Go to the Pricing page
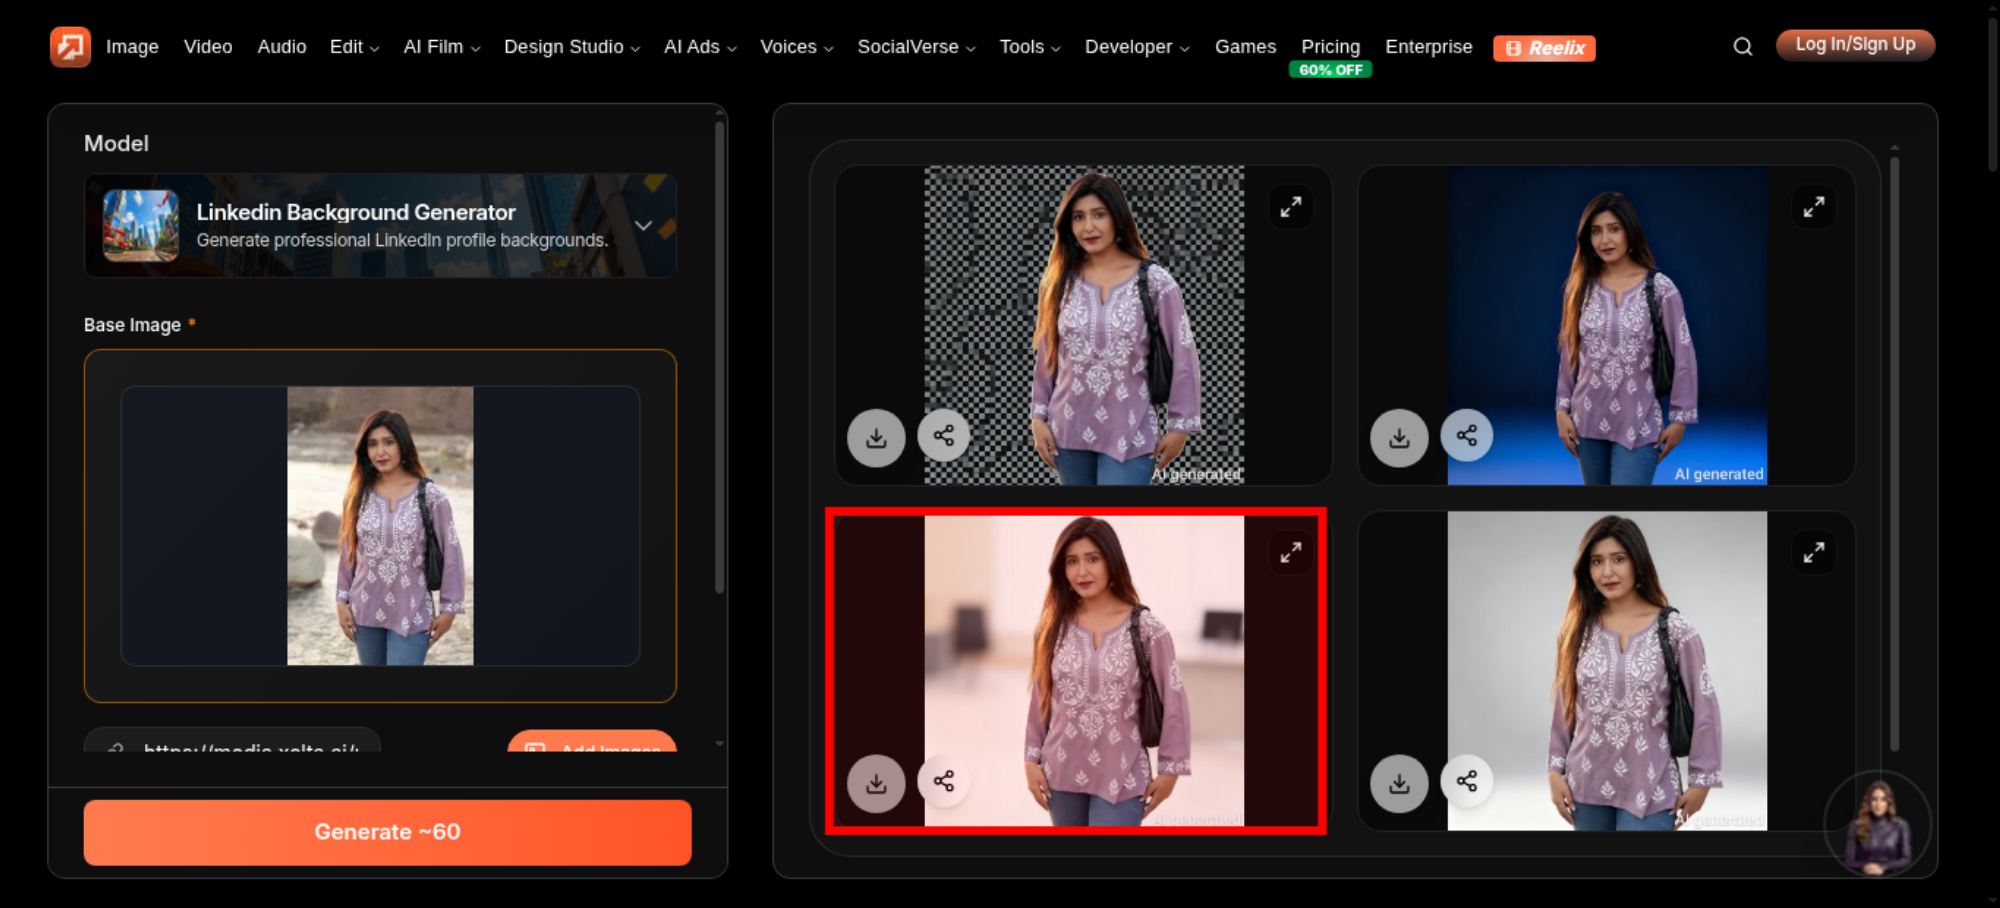 pos(1330,47)
